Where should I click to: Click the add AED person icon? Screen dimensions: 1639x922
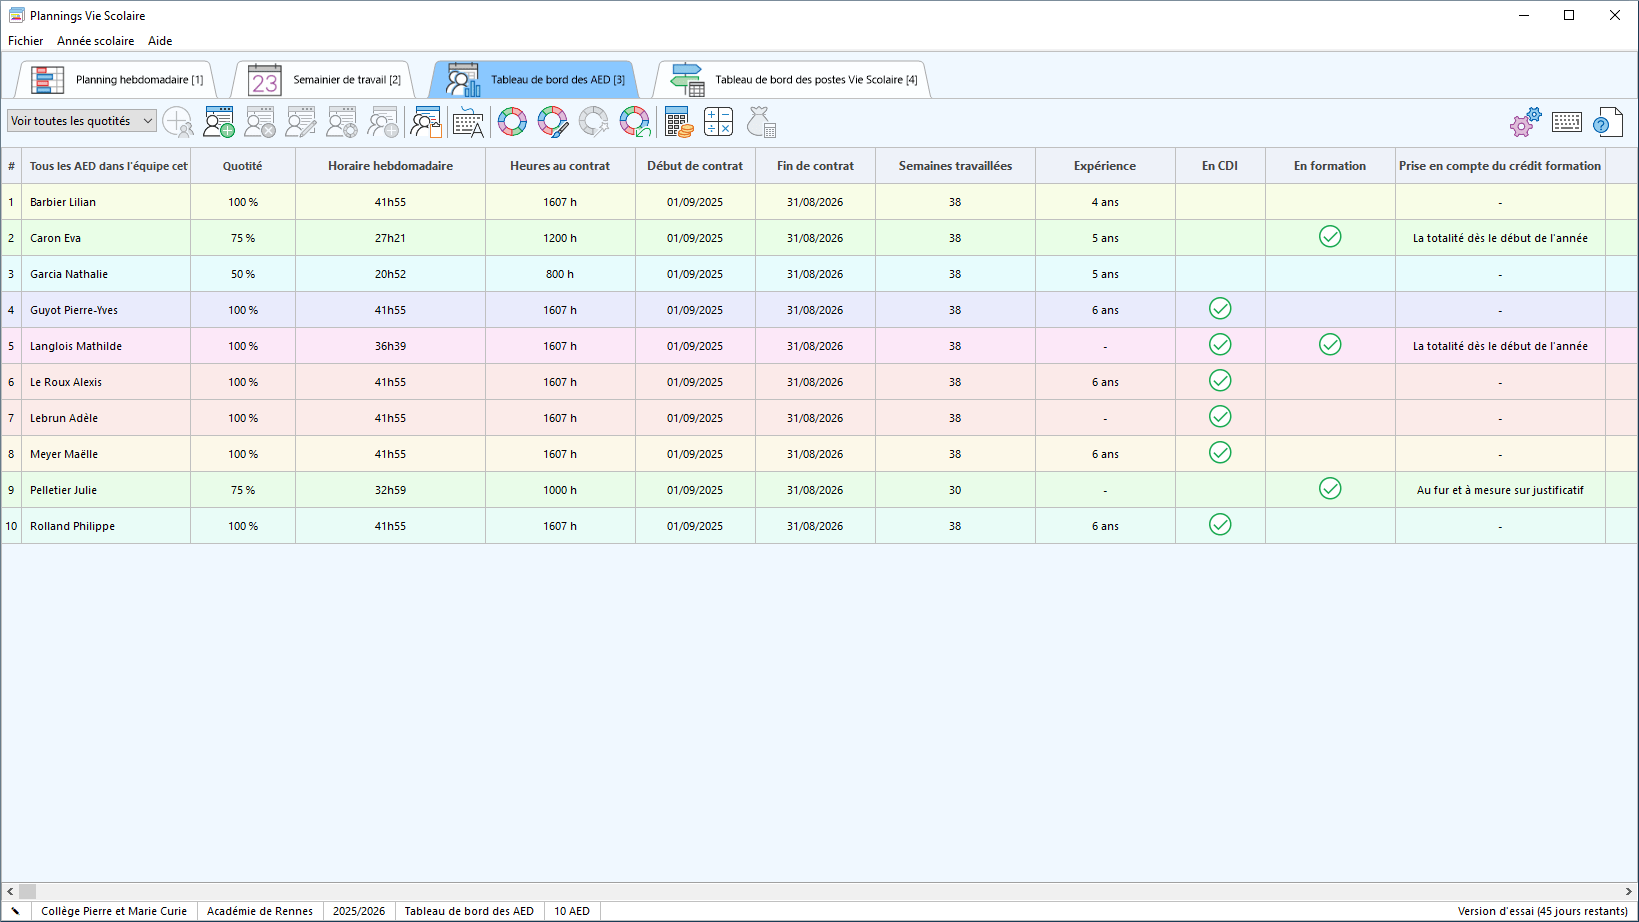click(x=219, y=122)
